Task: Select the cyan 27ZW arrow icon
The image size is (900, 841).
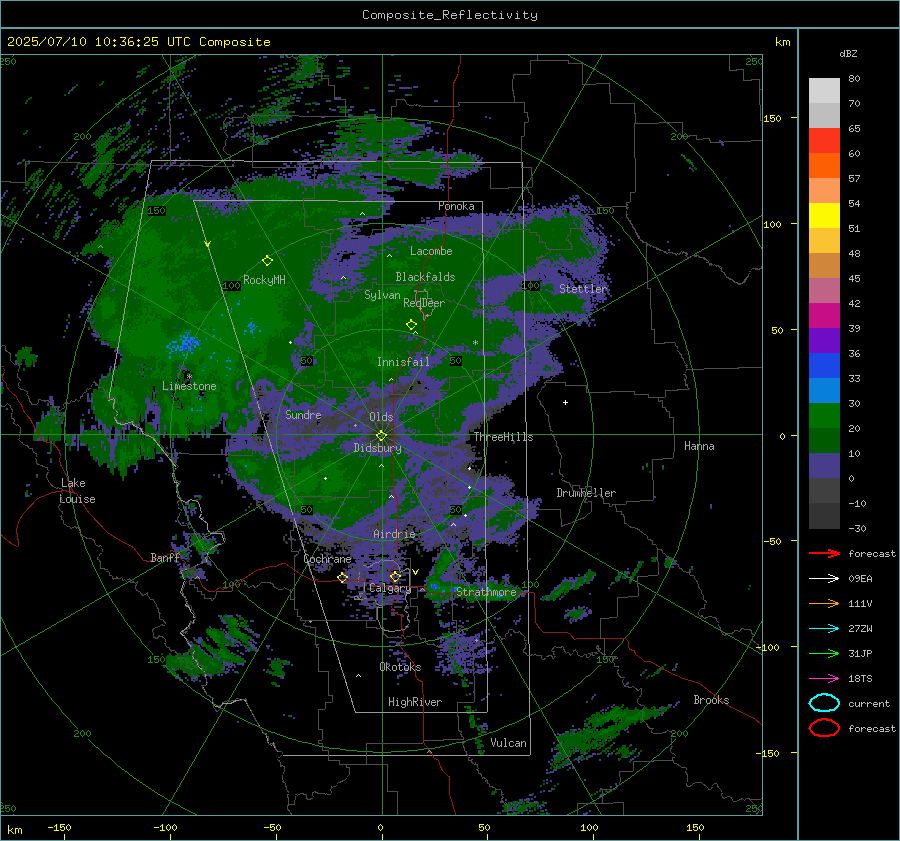Action: click(x=824, y=629)
